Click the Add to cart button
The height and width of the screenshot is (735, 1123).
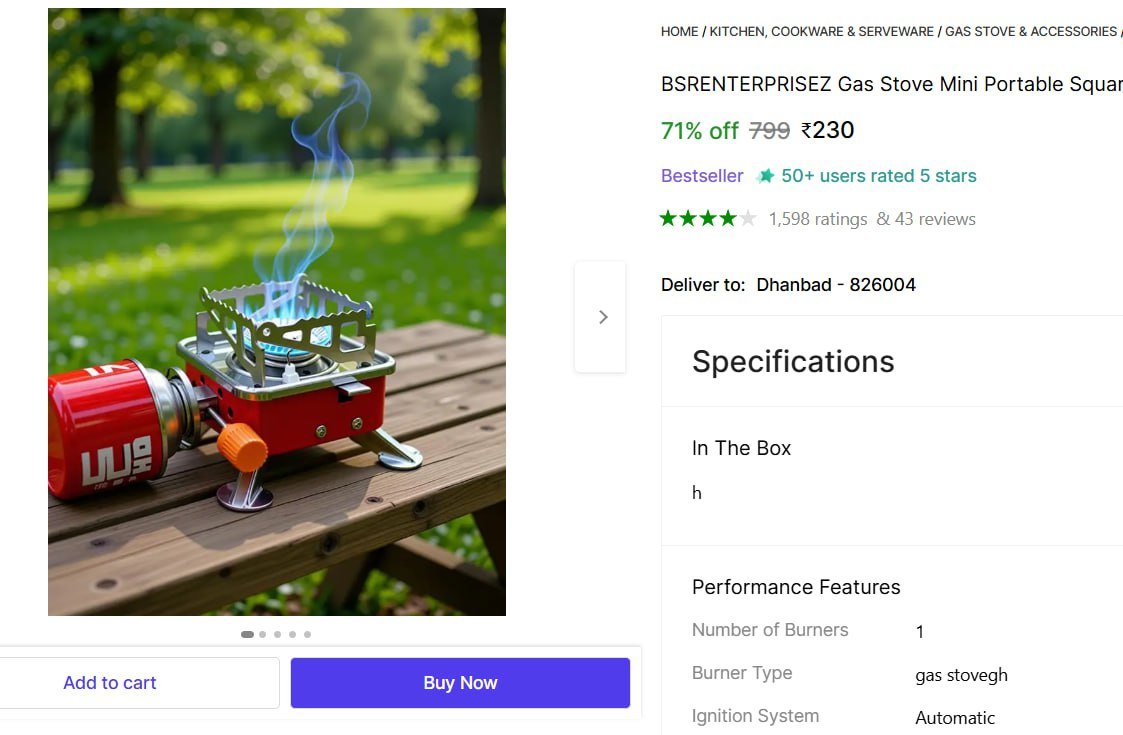110,682
